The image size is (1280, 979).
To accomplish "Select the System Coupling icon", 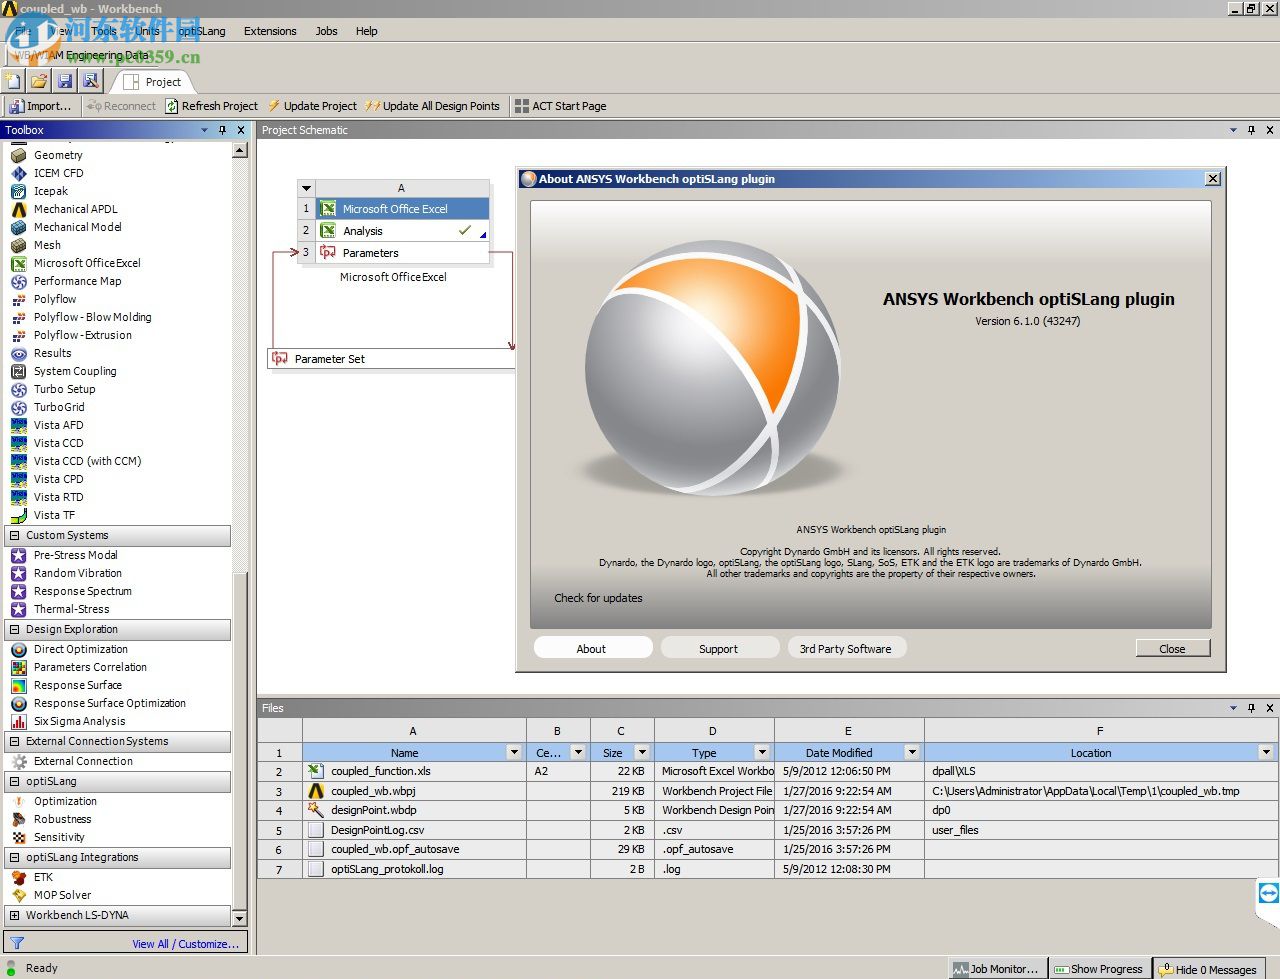I will click(19, 371).
